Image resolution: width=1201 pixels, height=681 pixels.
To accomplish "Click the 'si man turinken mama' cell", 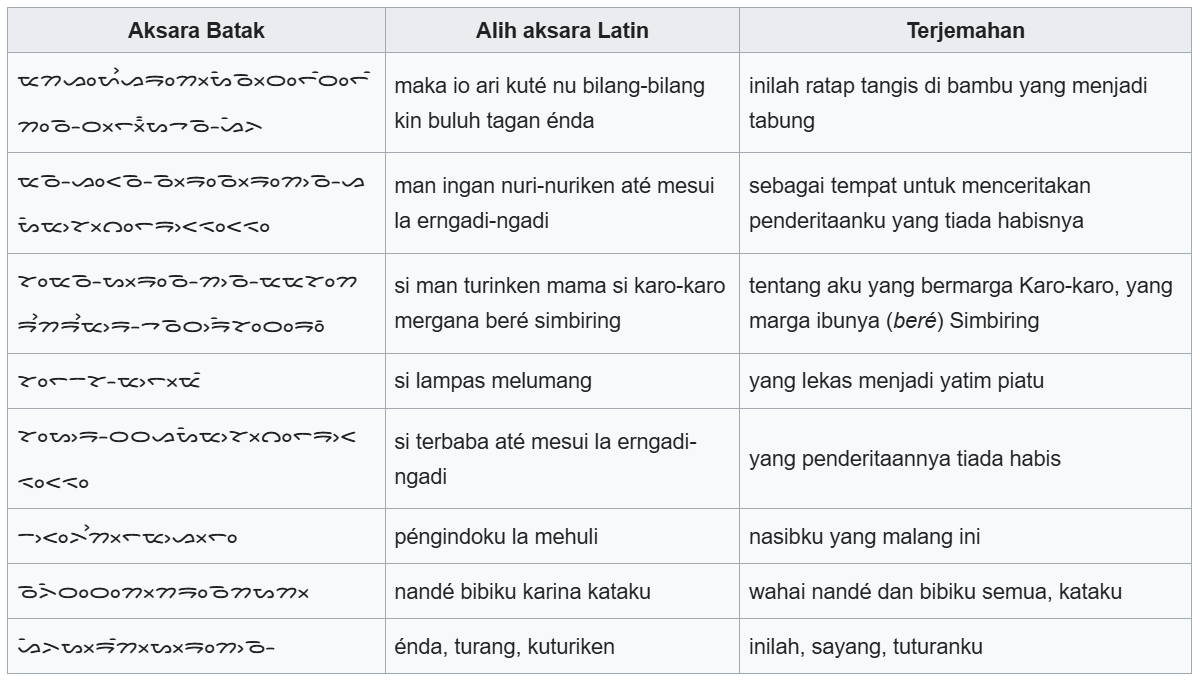I will pyautogui.click(x=559, y=303).
